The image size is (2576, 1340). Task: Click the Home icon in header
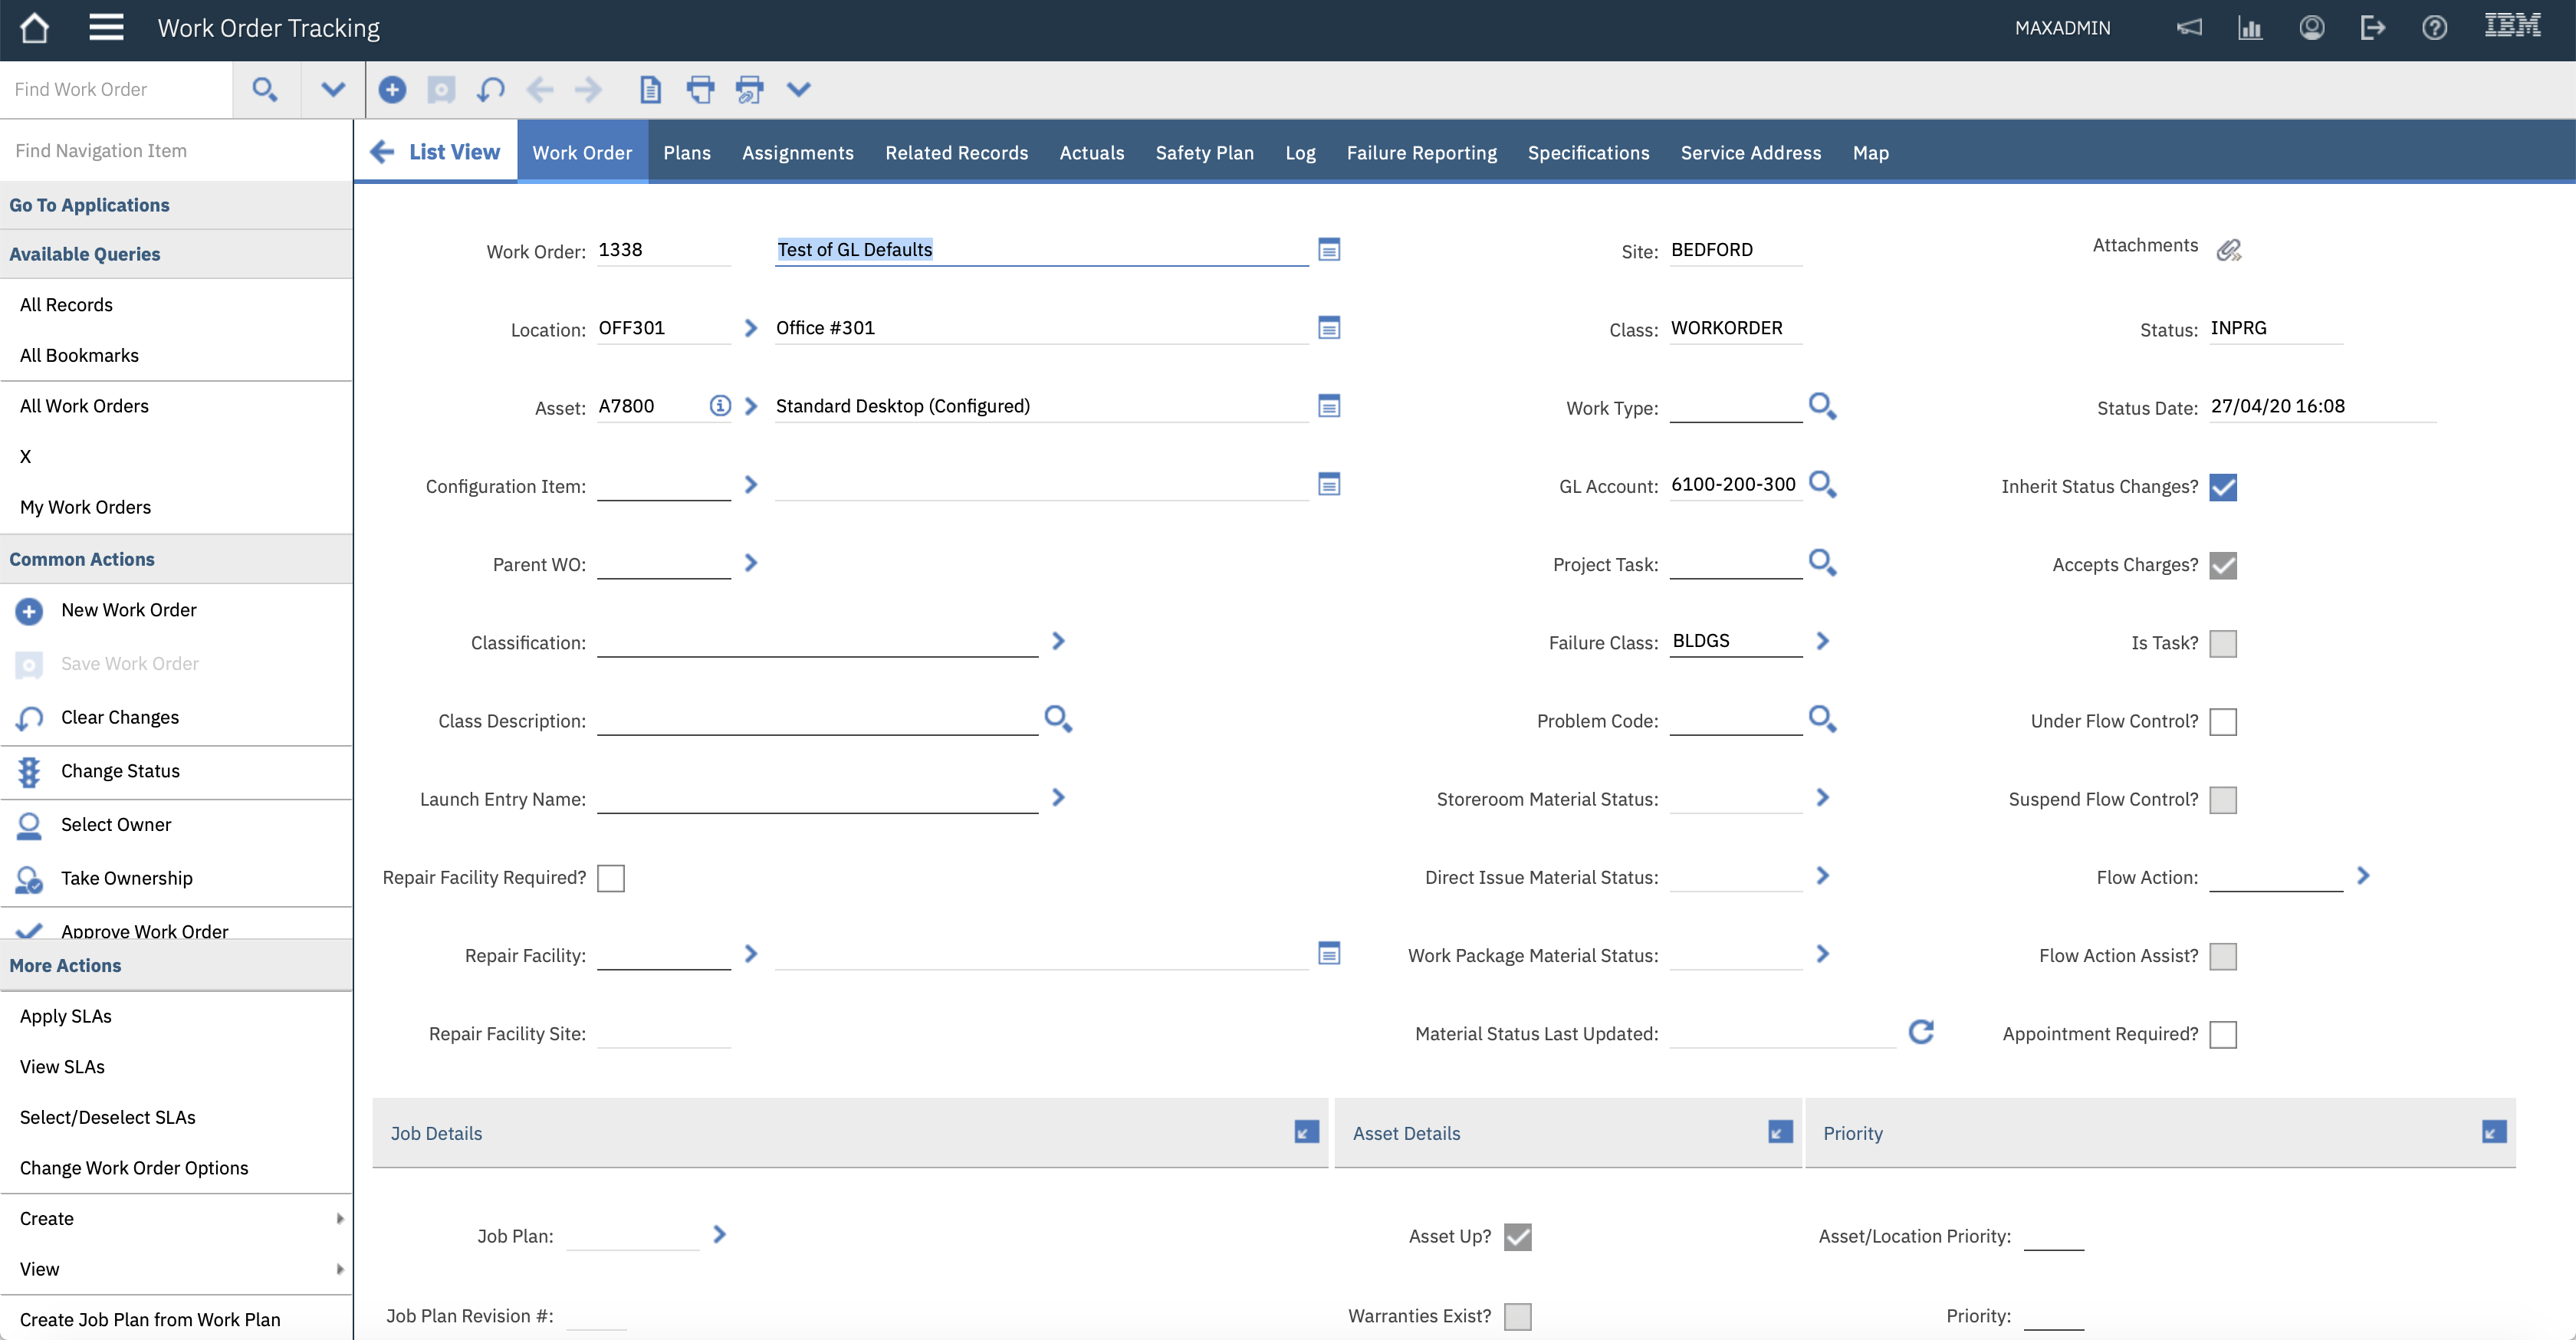tap(34, 28)
